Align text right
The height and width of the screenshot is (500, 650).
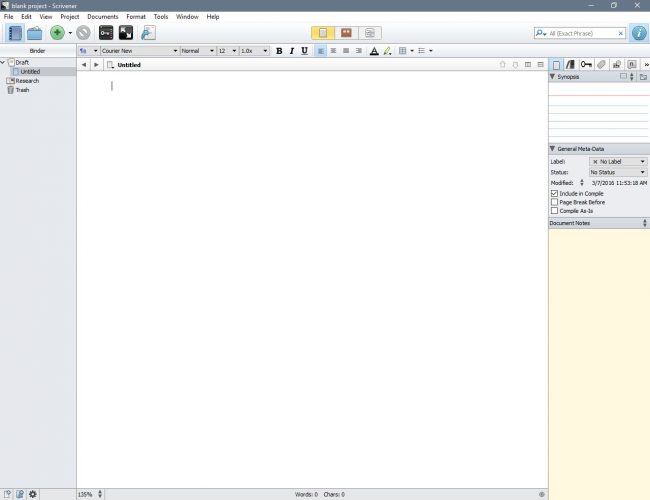click(359, 51)
